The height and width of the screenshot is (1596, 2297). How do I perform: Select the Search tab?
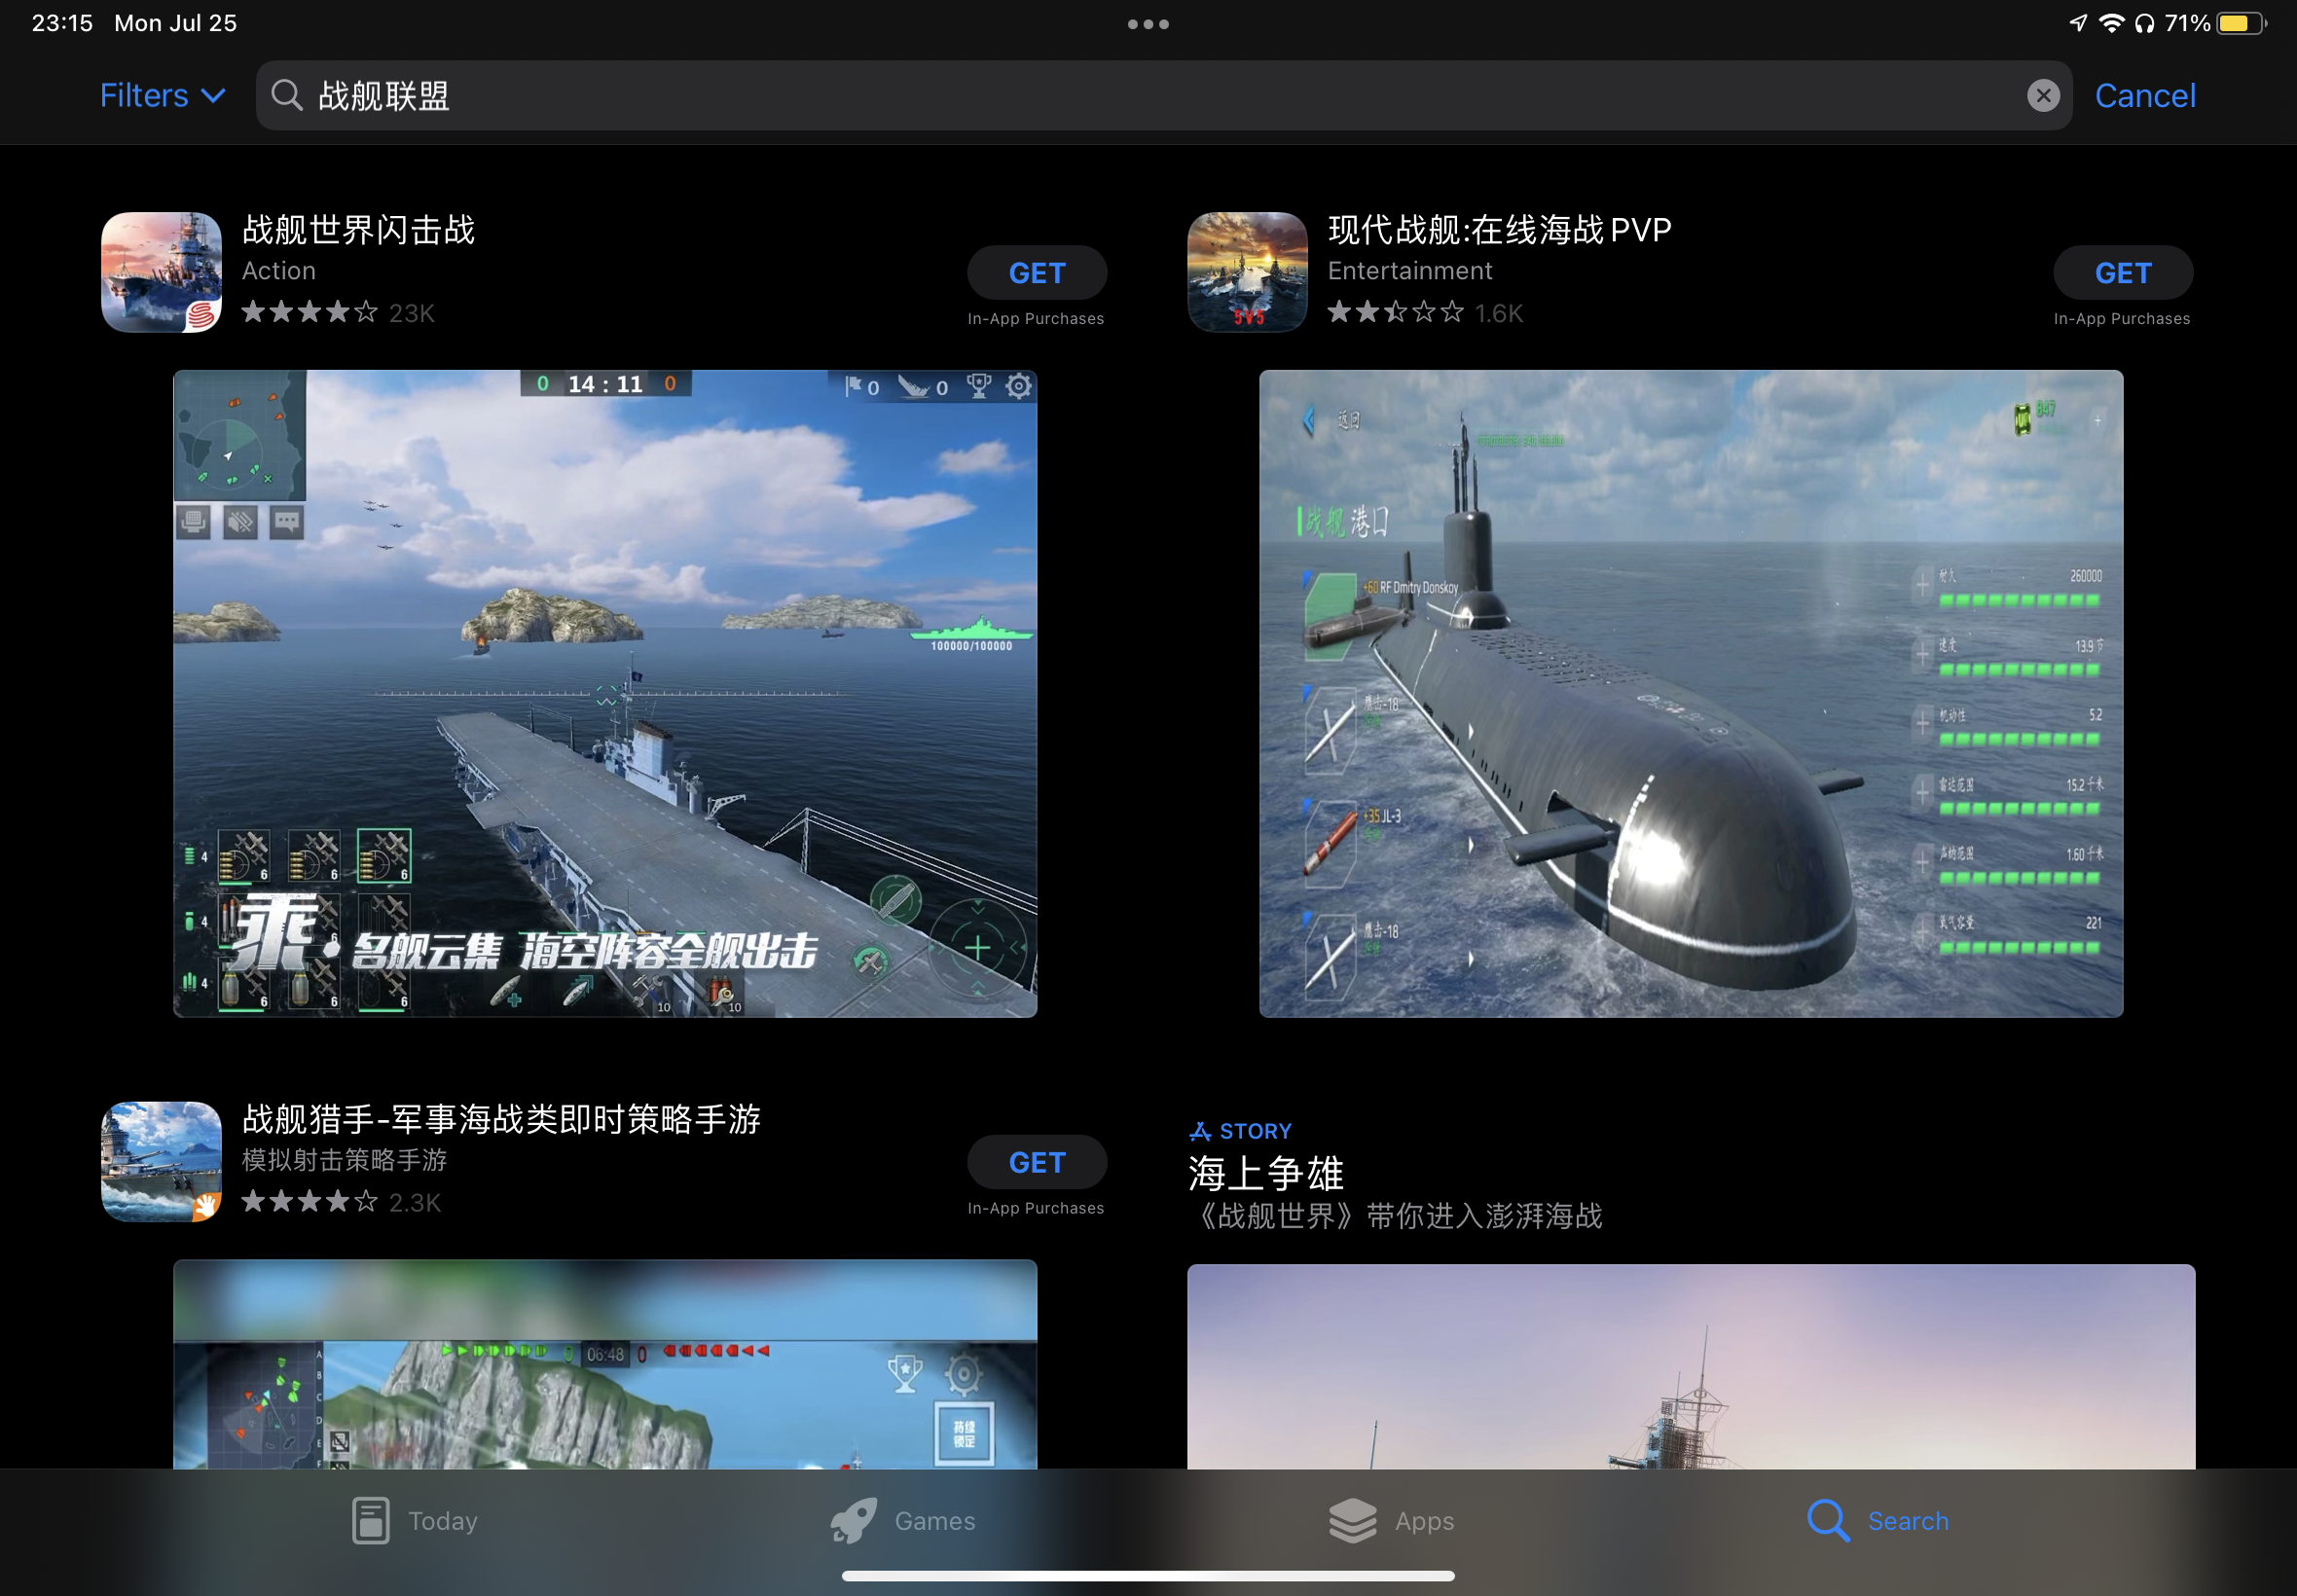click(1878, 1521)
